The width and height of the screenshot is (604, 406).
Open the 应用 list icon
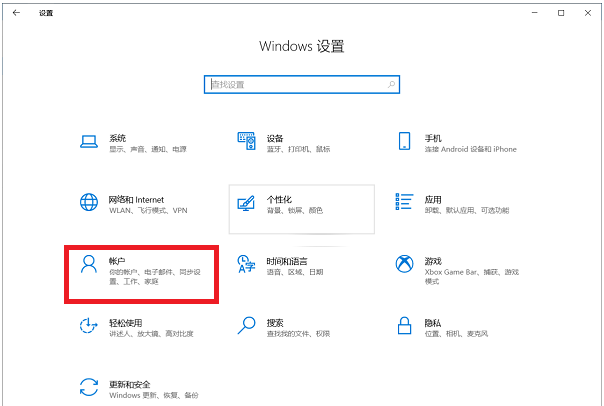(405, 203)
